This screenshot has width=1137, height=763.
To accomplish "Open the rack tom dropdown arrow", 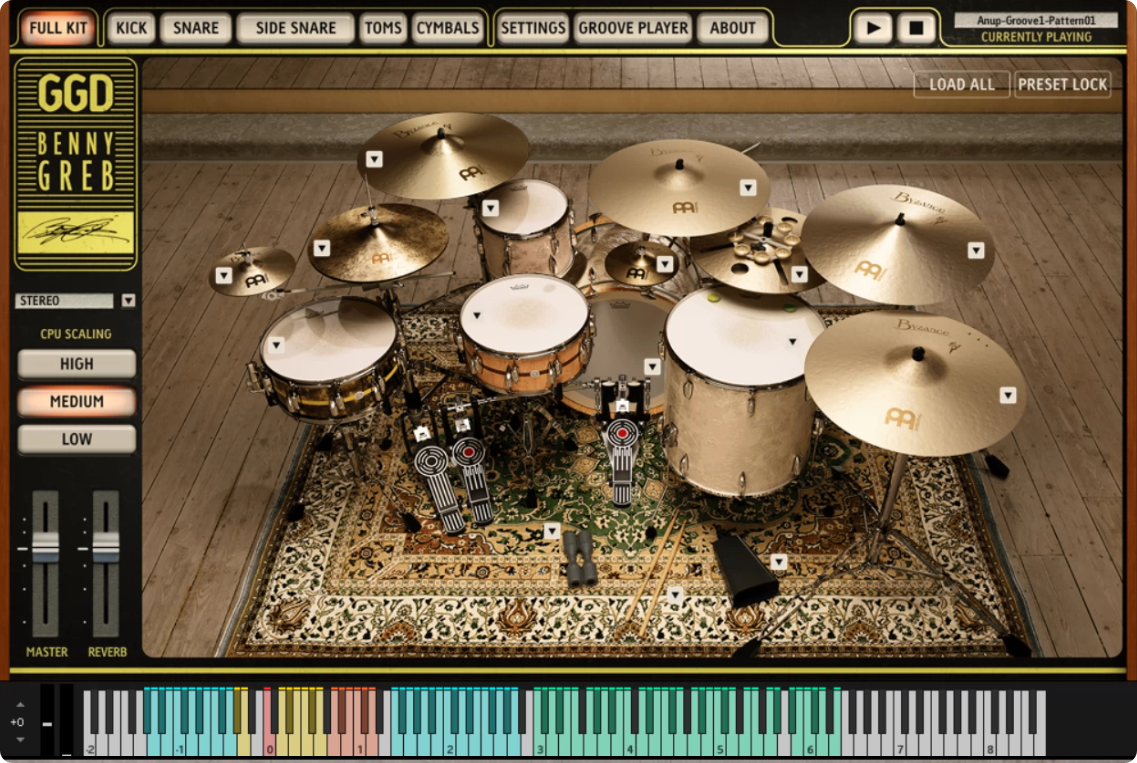I will pos(490,208).
